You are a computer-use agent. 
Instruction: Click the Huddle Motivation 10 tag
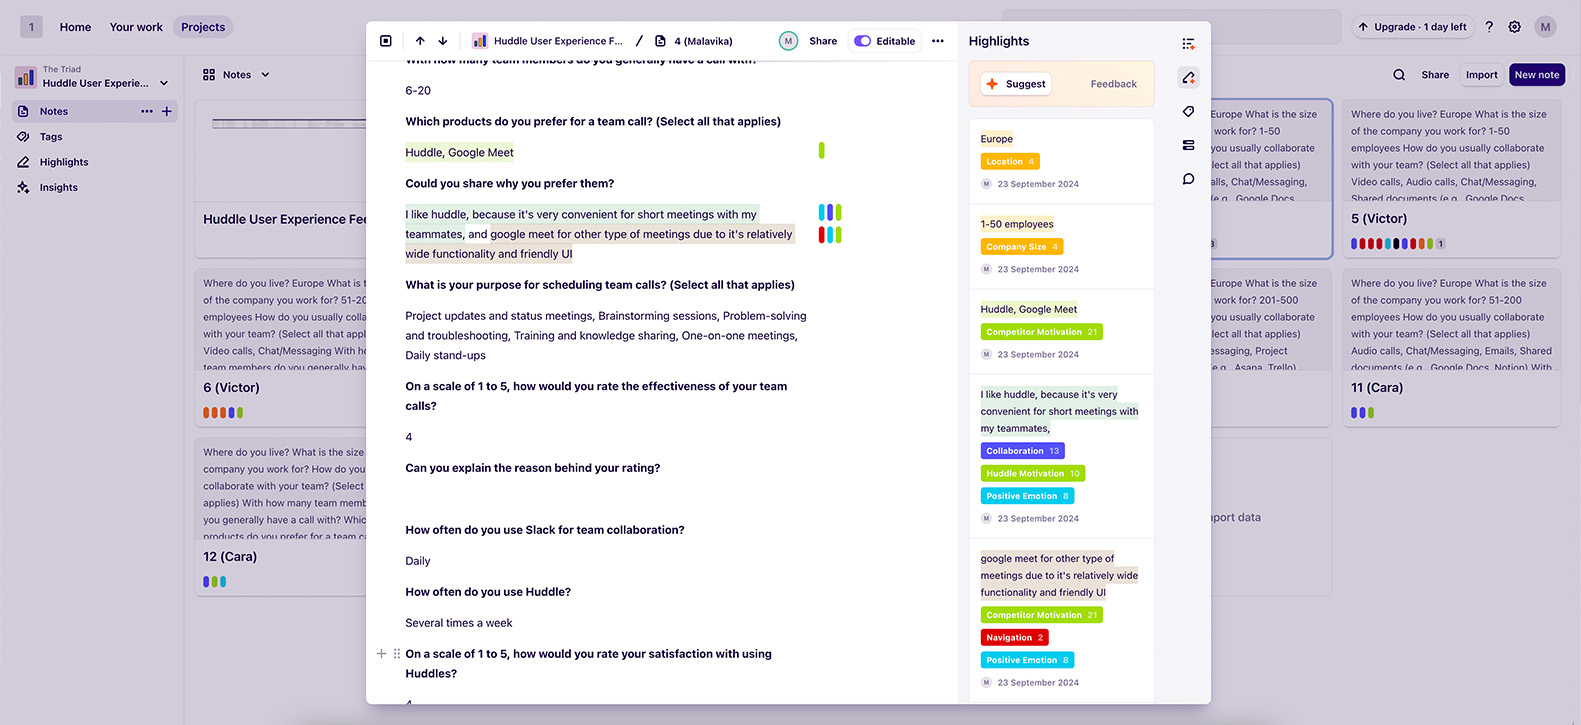[x=1033, y=473]
